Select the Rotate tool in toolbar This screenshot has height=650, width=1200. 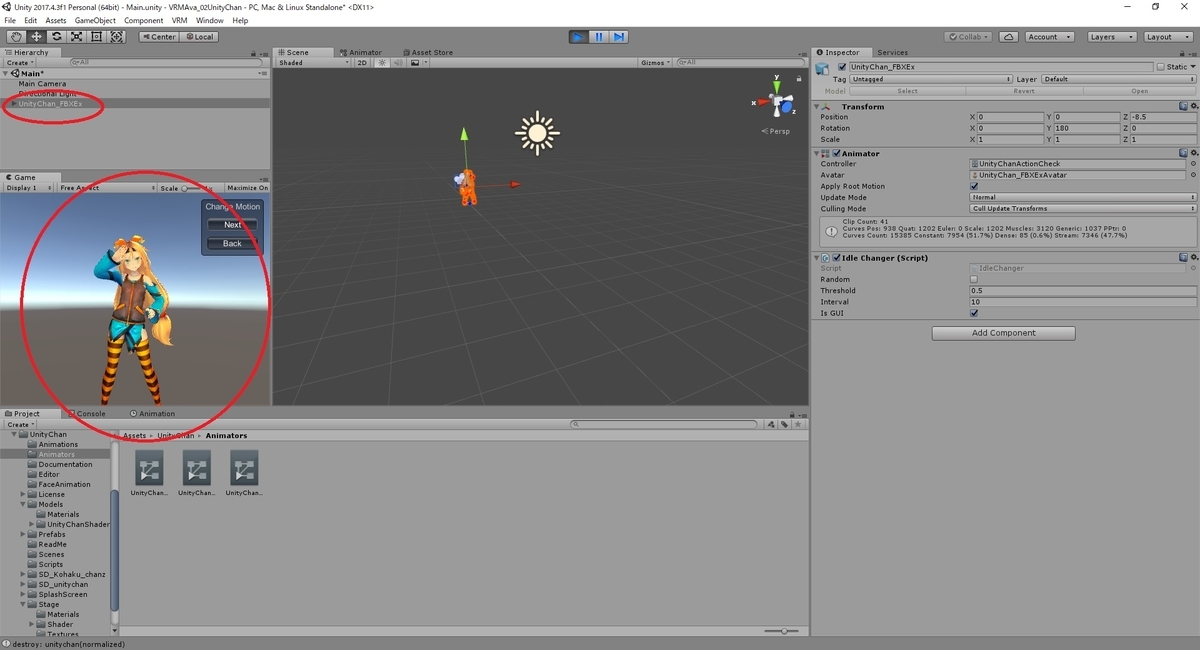point(56,37)
